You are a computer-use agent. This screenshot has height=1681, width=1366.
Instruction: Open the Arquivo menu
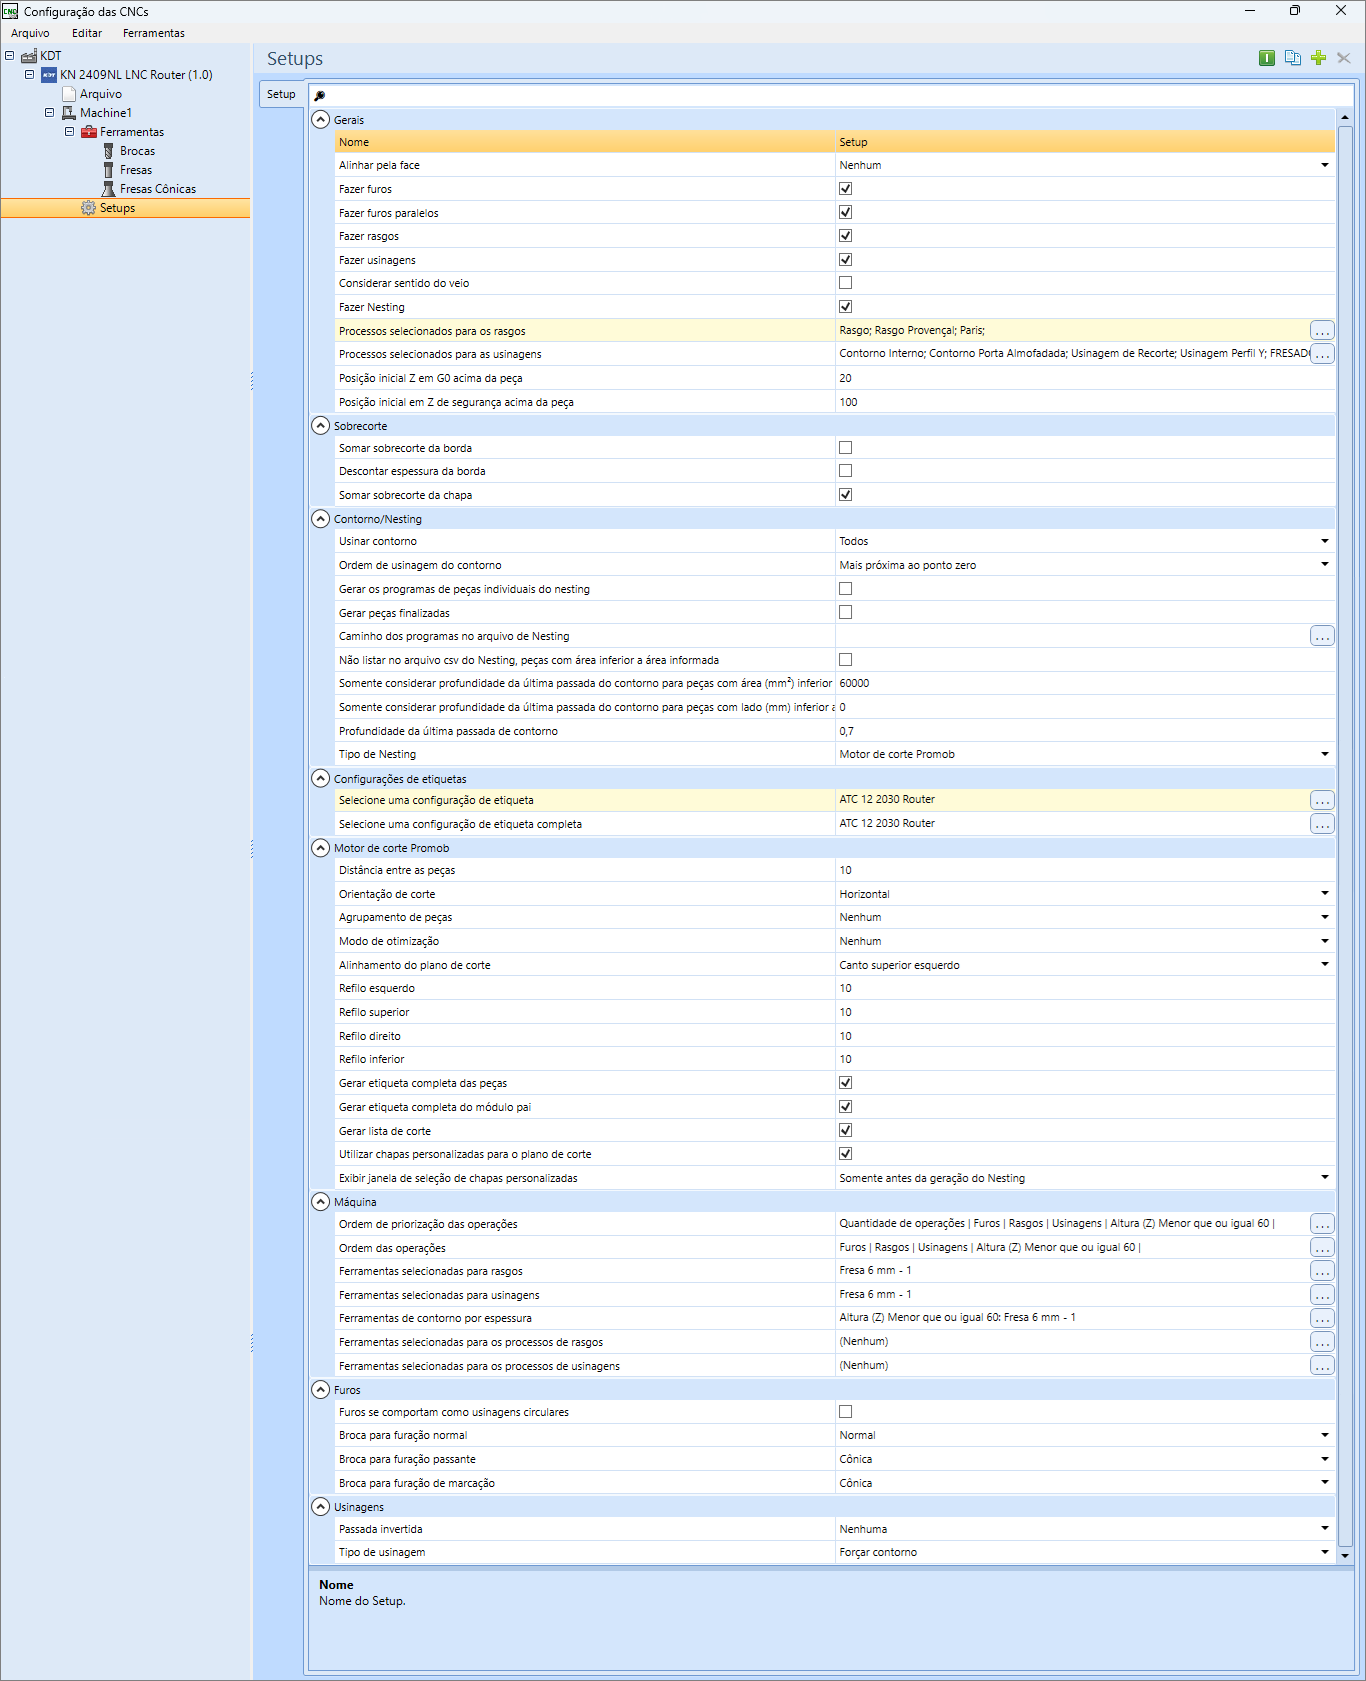coord(30,33)
